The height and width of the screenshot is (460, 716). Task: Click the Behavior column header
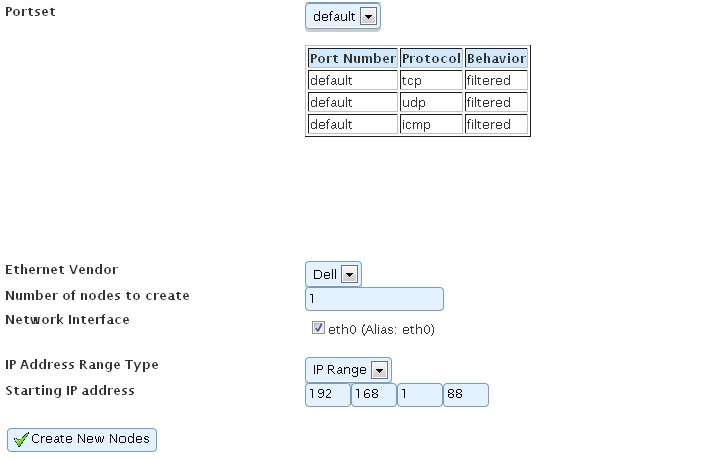click(496, 58)
